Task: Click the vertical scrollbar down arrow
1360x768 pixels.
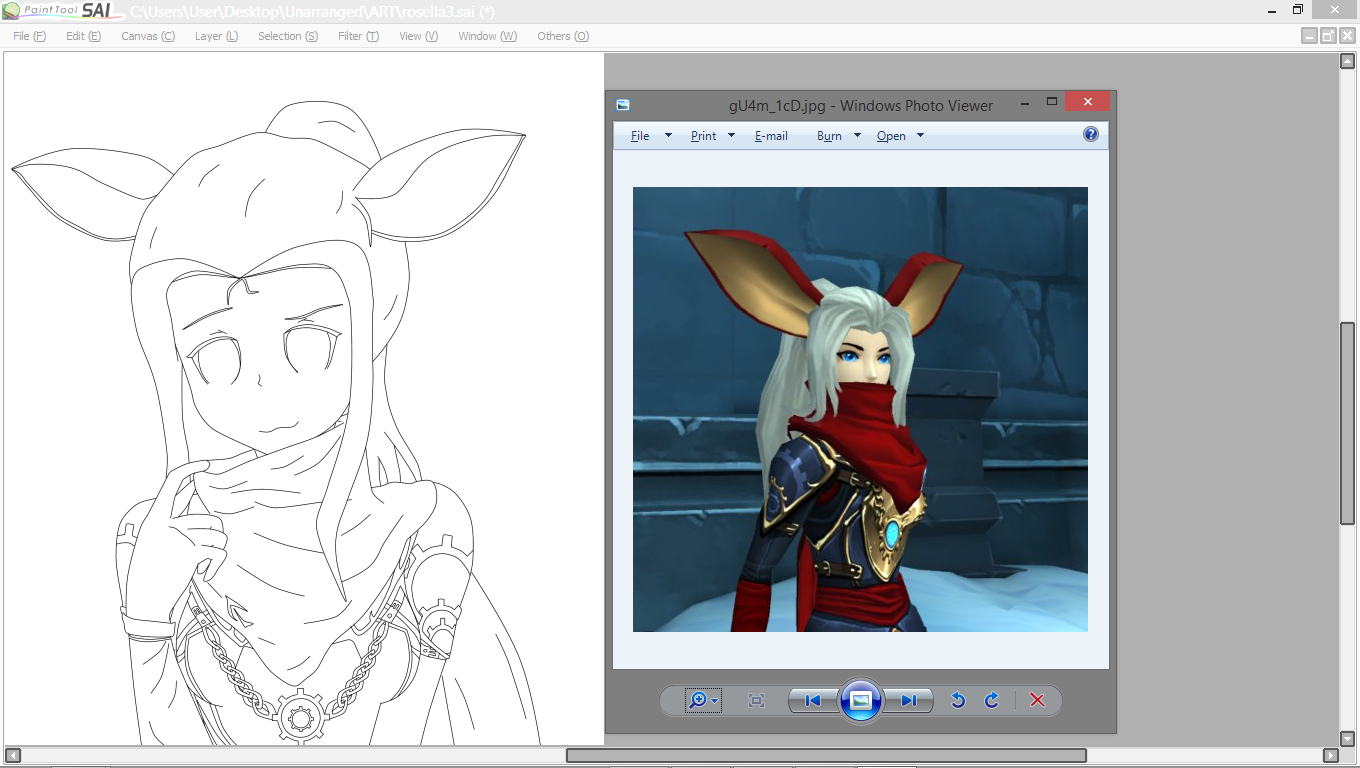Action: 1347,738
